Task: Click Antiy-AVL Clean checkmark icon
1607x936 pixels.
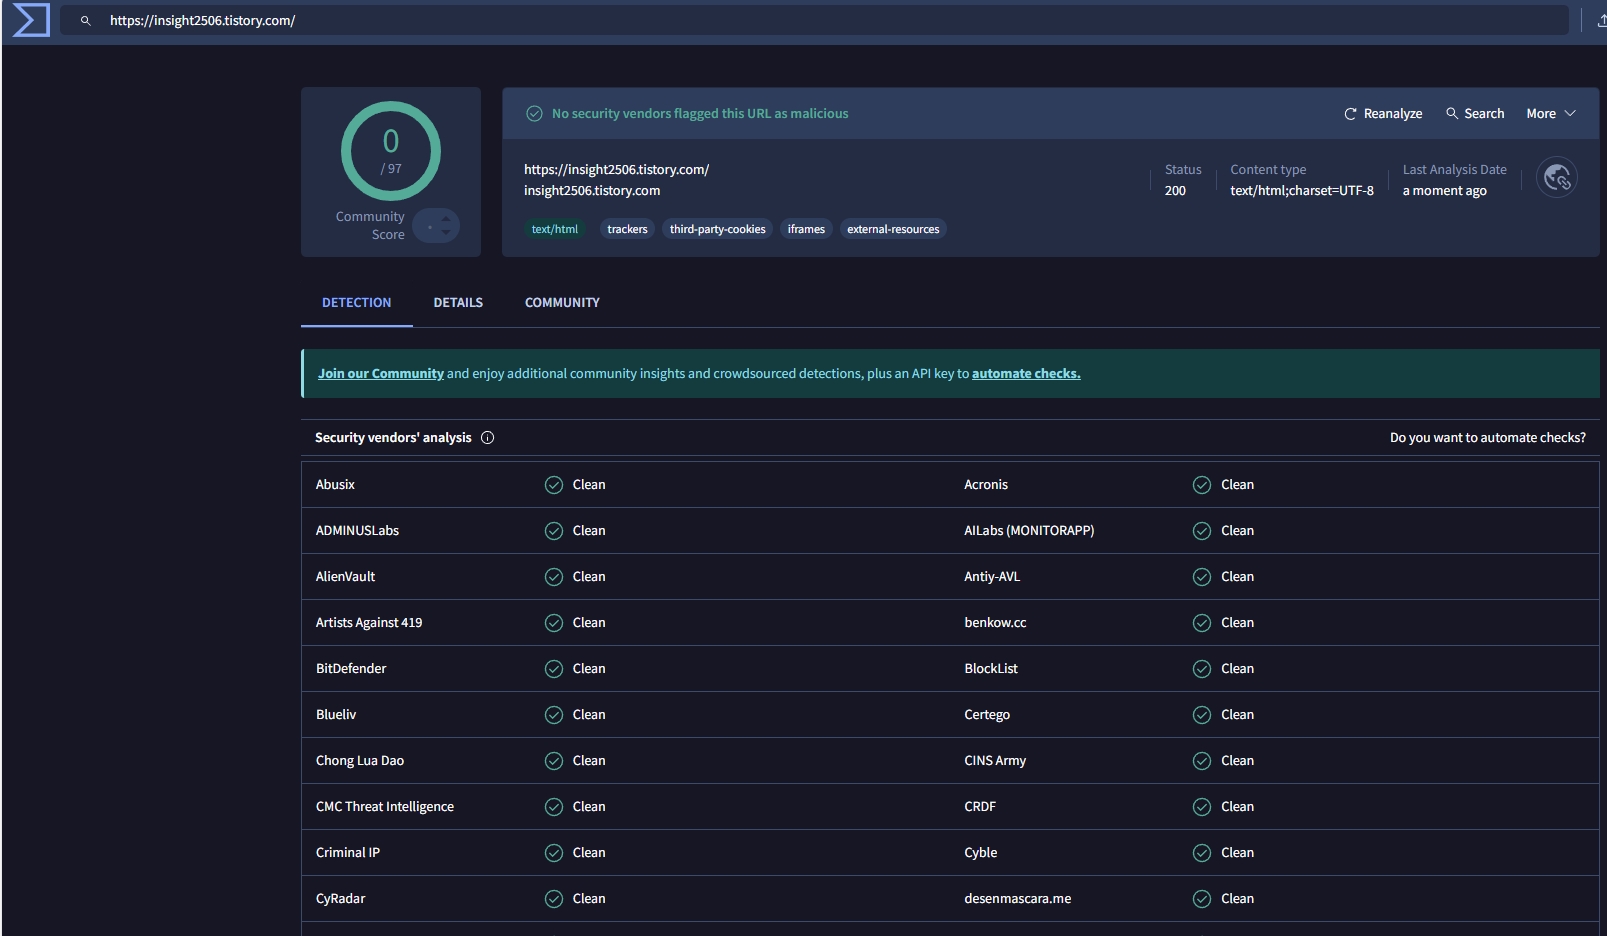Action: pyautogui.click(x=1202, y=577)
